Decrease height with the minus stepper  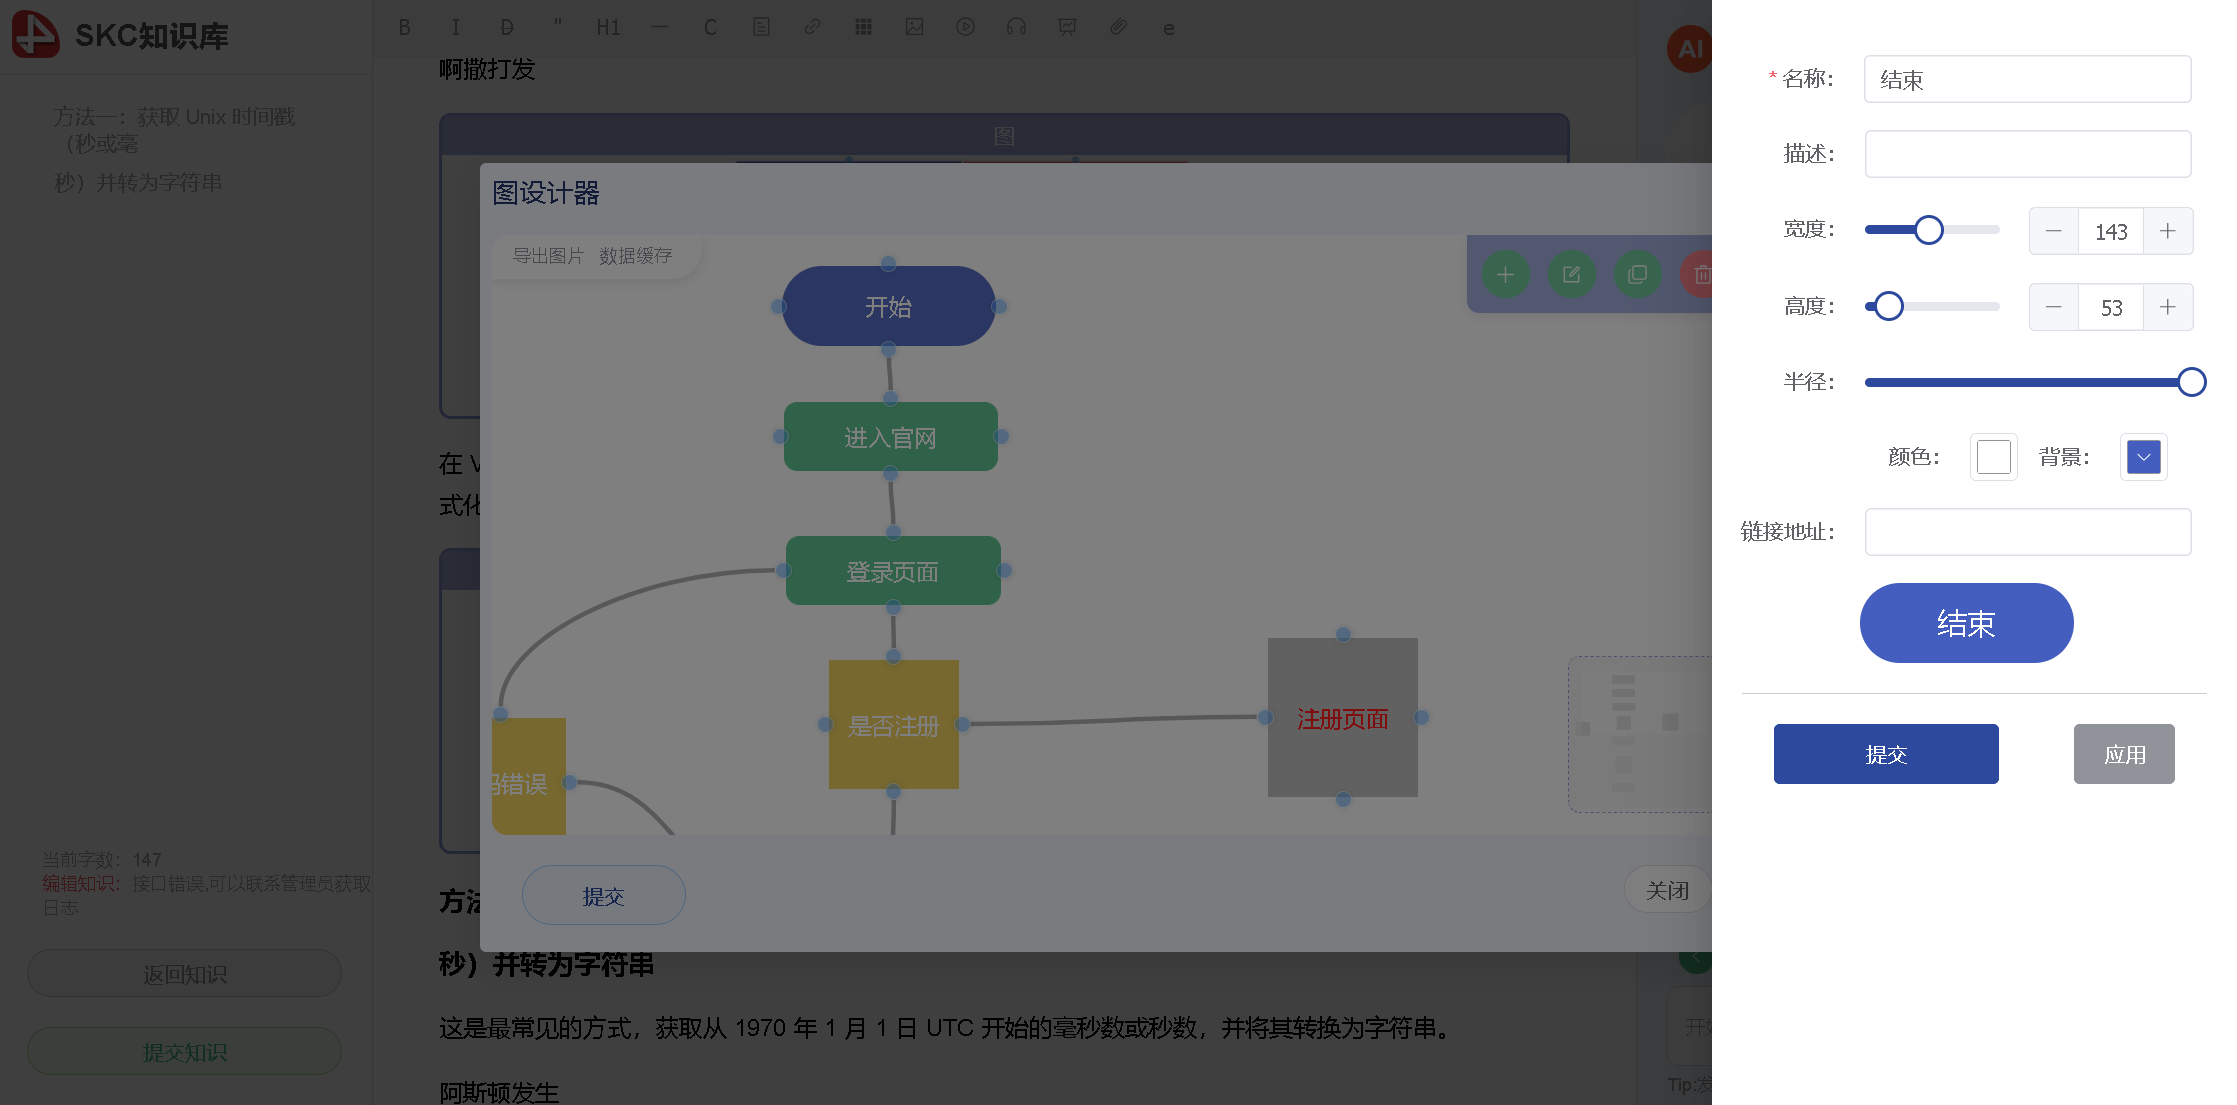pos(2053,307)
